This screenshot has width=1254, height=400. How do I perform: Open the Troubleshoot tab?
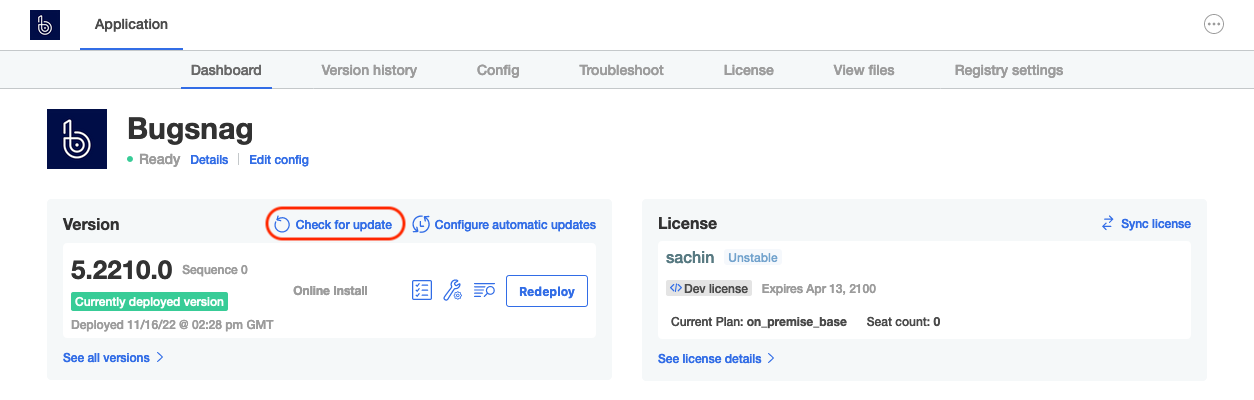[x=621, y=70]
